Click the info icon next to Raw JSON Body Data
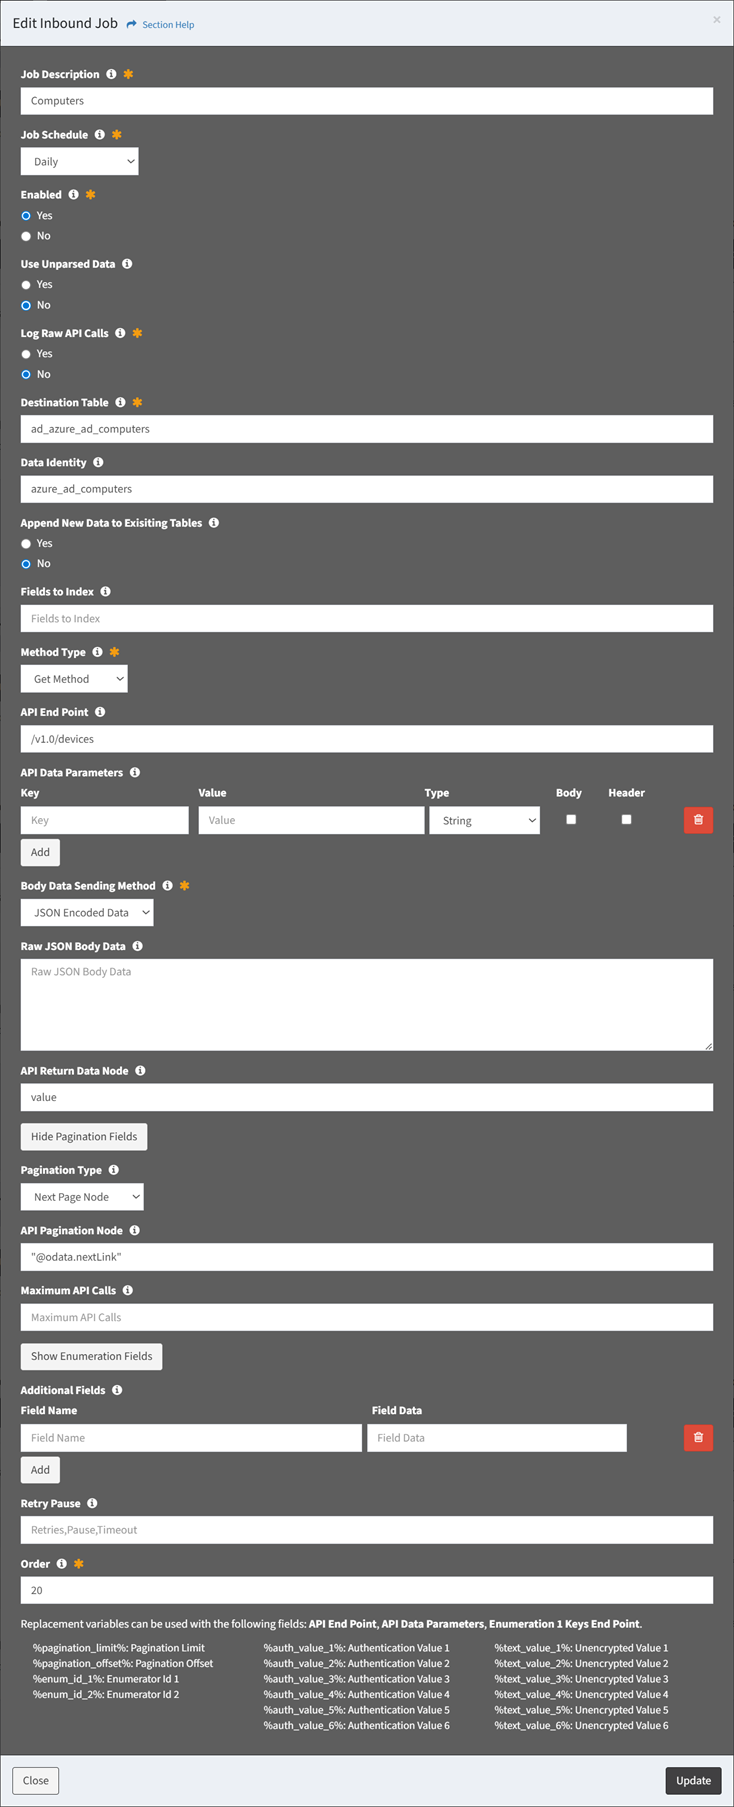The height and width of the screenshot is (1807, 734). point(138,946)
